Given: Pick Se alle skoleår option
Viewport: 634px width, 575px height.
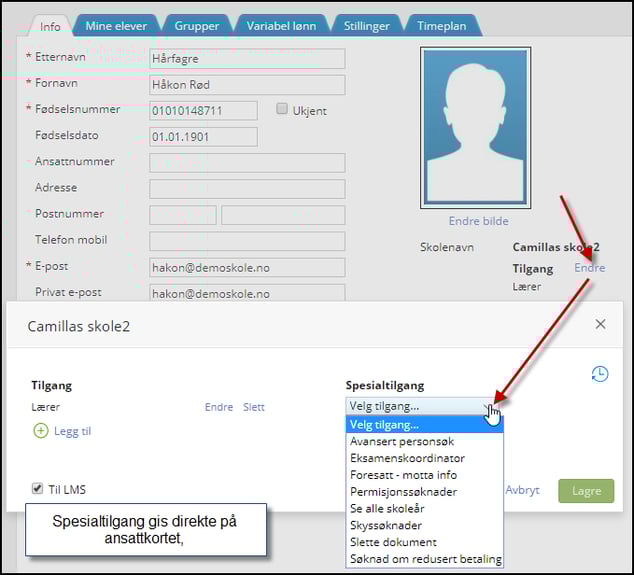Looking at the screenshot, I should (x=389, y=508).
